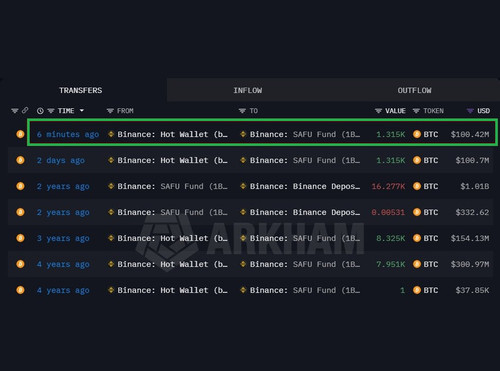Open the '2 years ago' link for 0.00531
The image size is (500, 371).
tap(63, 212)
